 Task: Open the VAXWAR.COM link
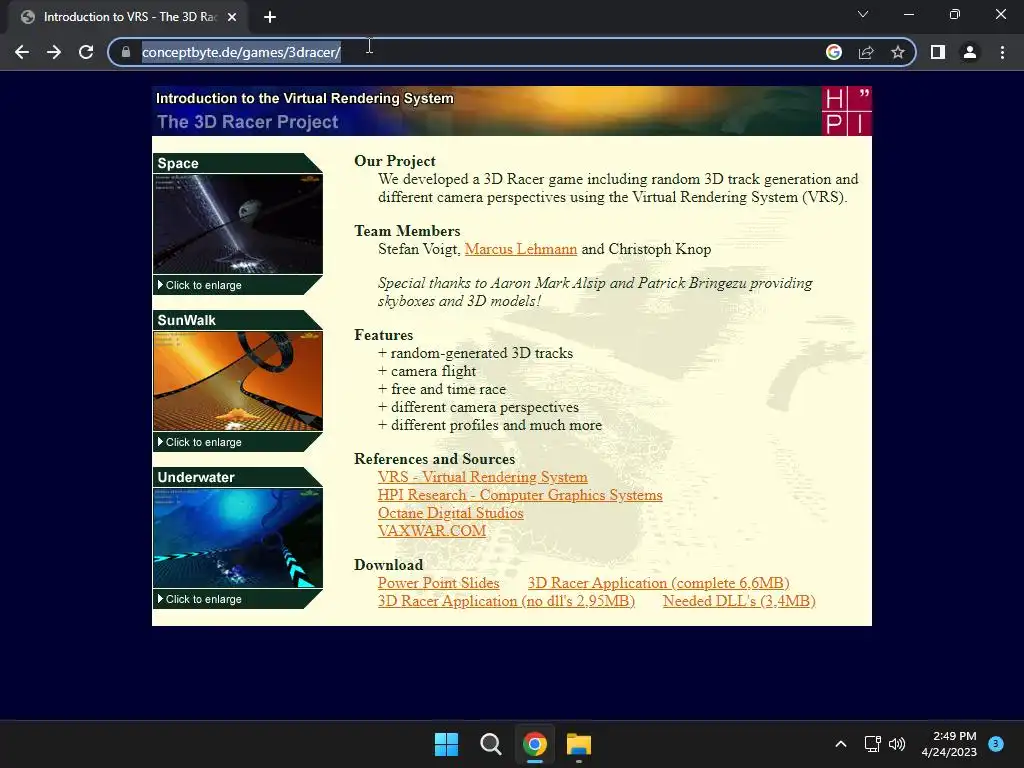pyautogui.click(x=432, y=531)
